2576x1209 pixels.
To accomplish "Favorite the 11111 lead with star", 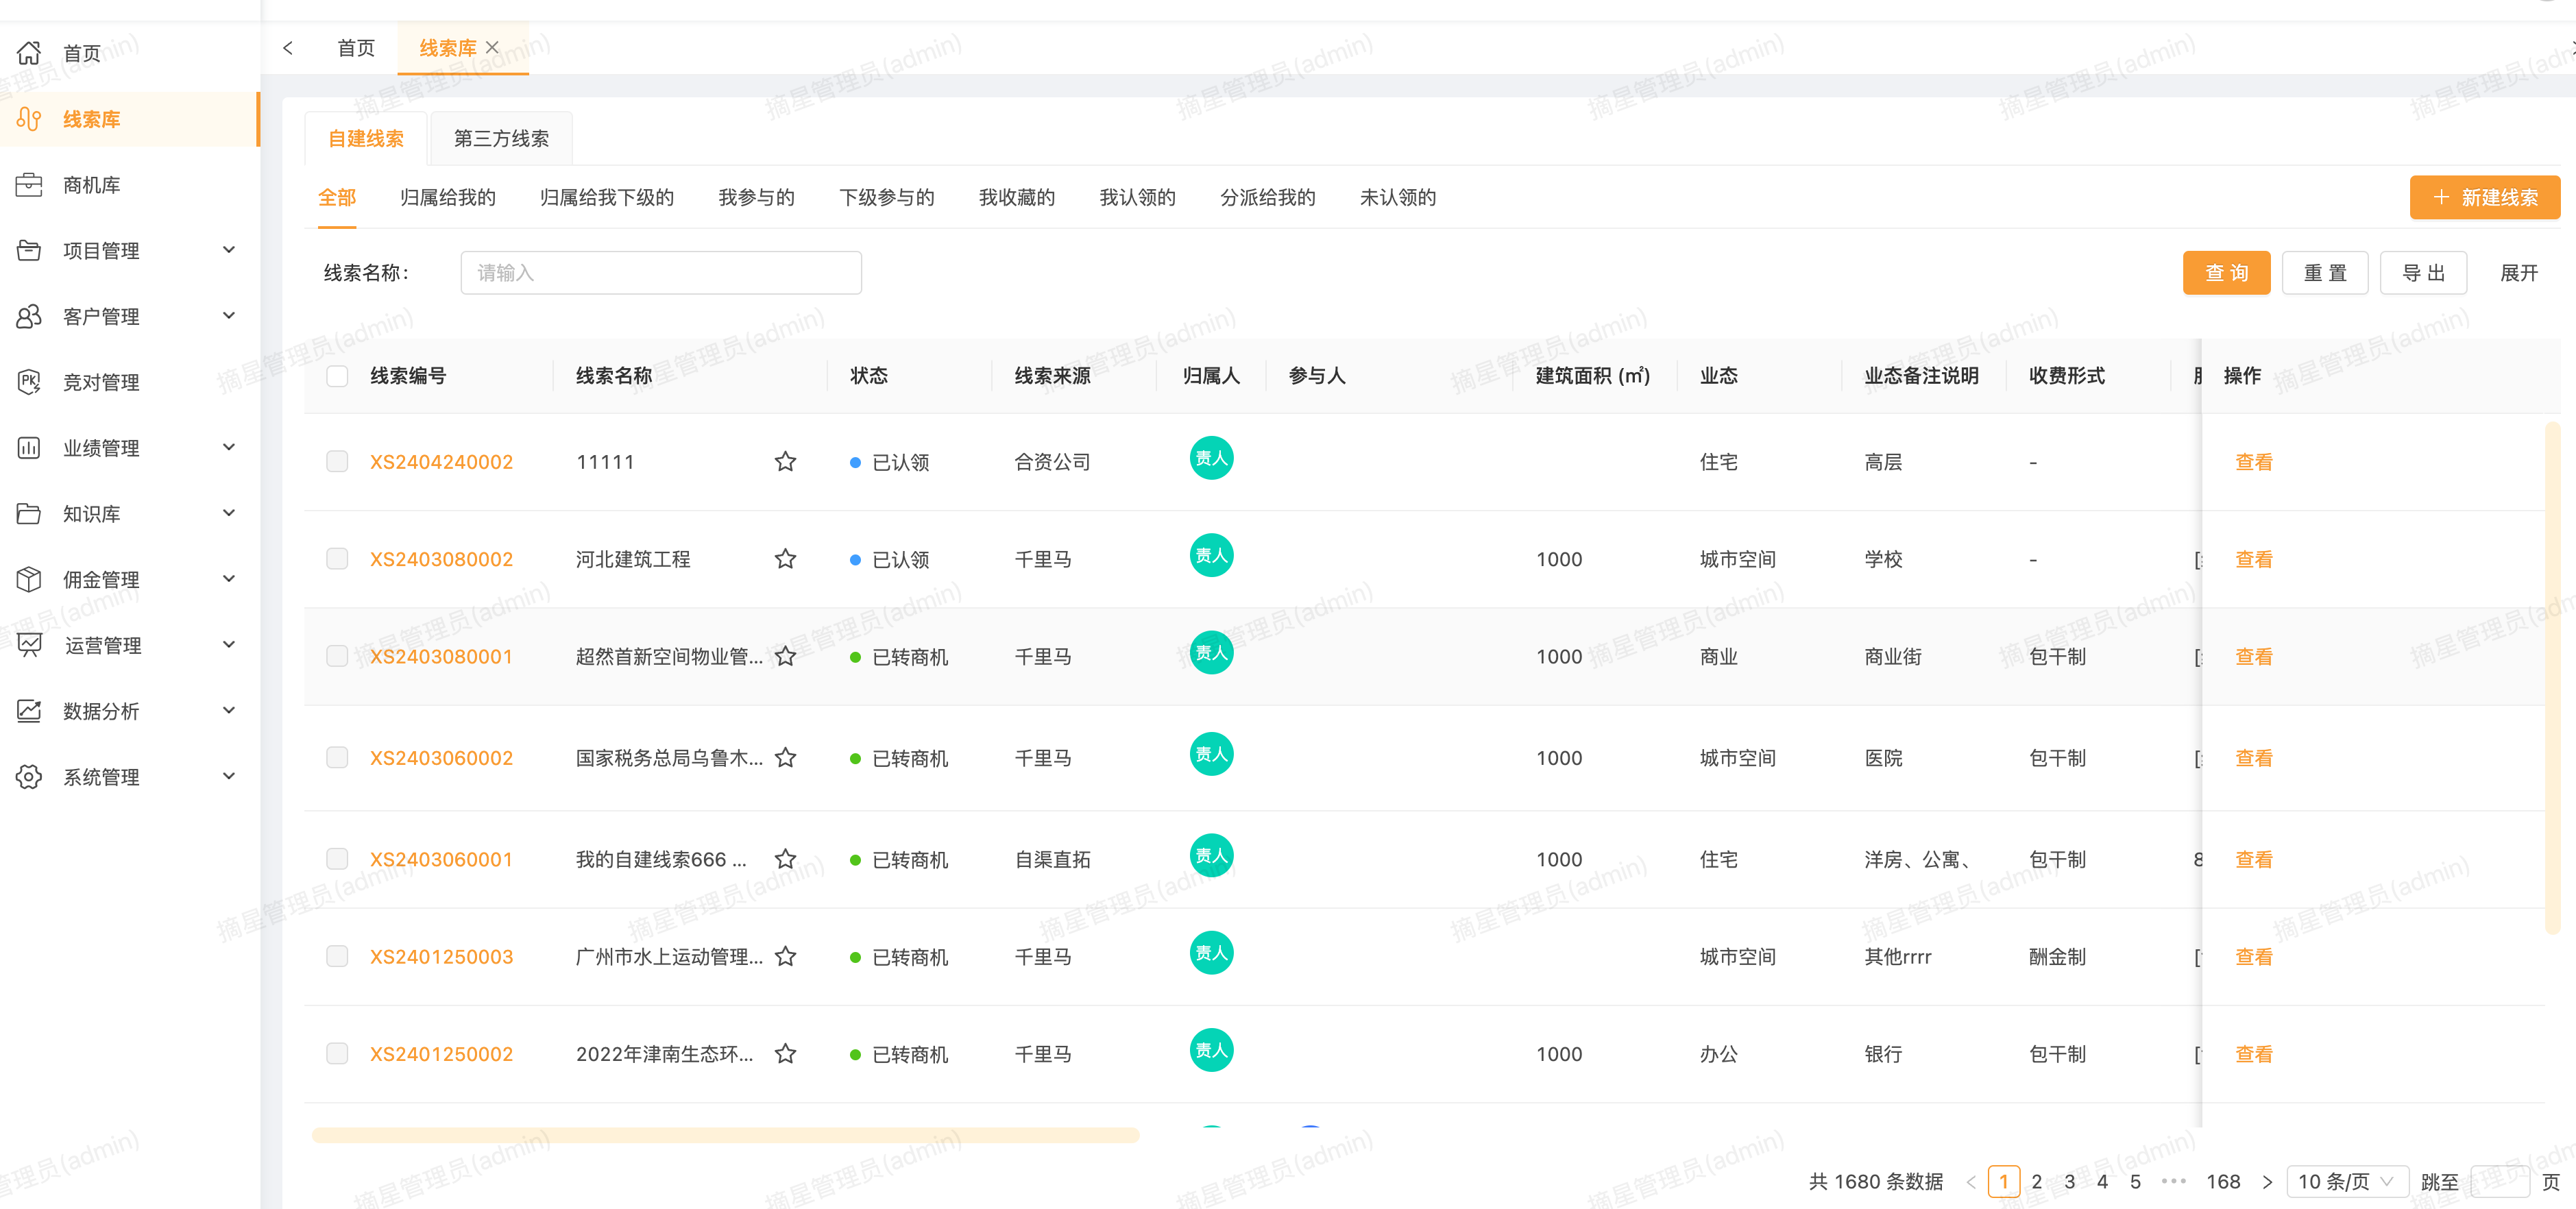I will [785, 461].
